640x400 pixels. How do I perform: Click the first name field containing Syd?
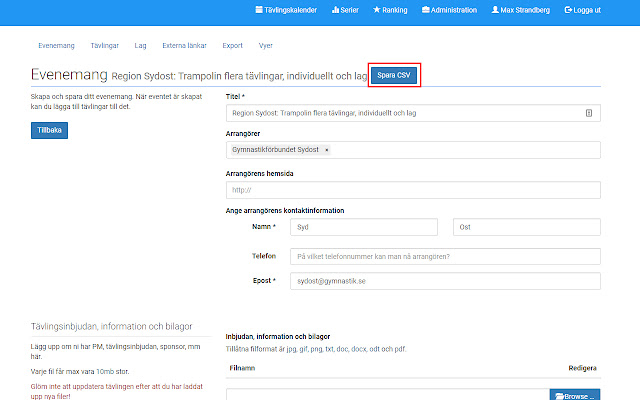click(364, 227)
